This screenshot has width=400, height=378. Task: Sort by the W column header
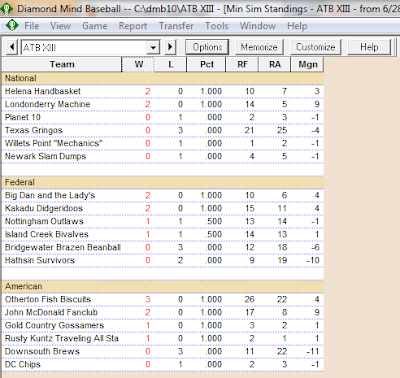tap(138, 64)
